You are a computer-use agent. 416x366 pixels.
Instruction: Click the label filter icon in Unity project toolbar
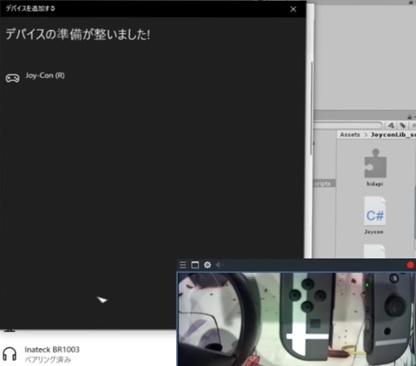click(403, 125)
